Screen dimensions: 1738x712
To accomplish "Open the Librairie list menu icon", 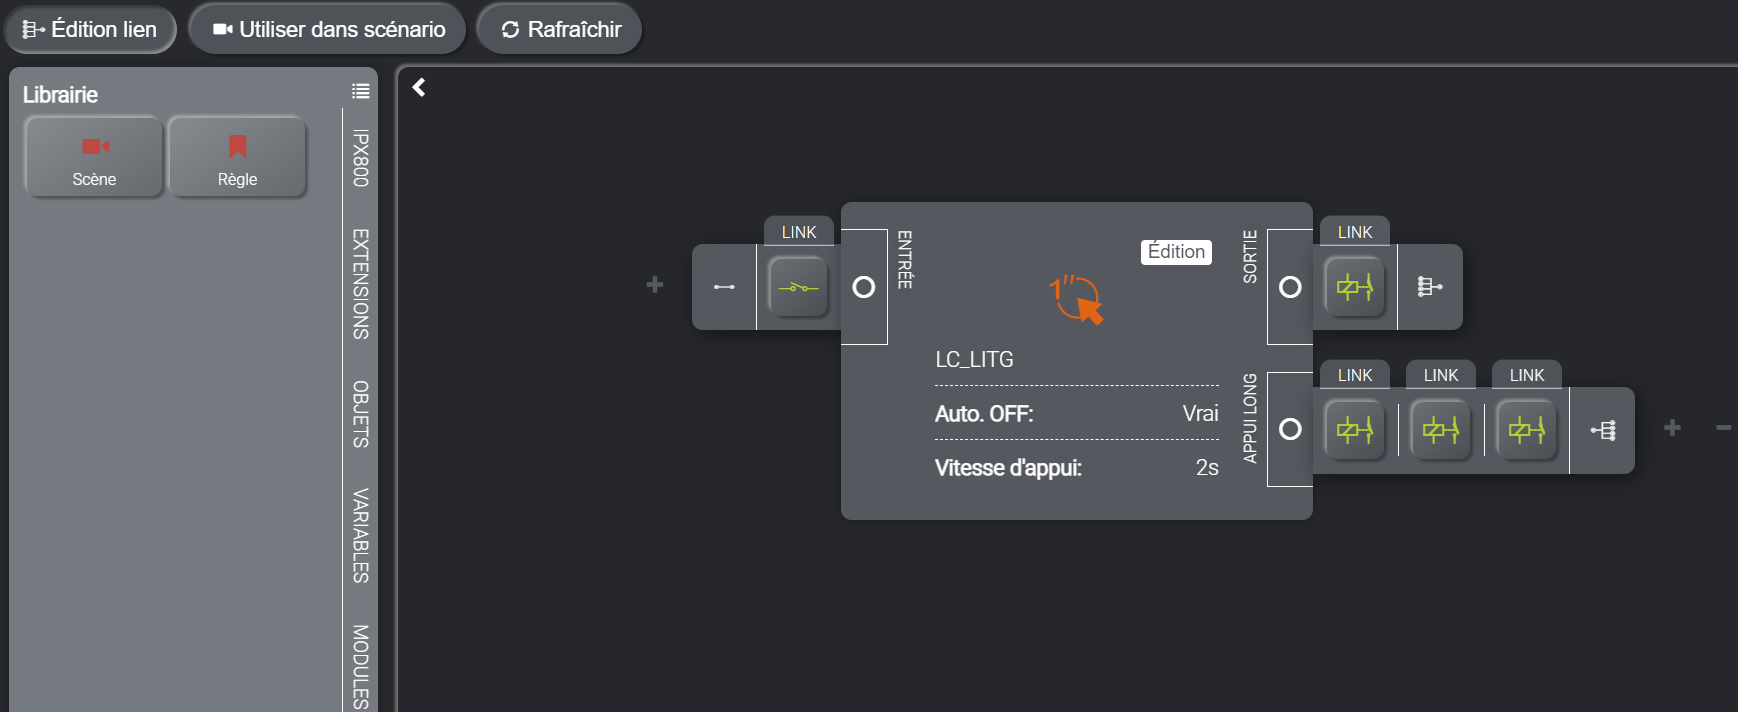I will click(x=361, y=92).
